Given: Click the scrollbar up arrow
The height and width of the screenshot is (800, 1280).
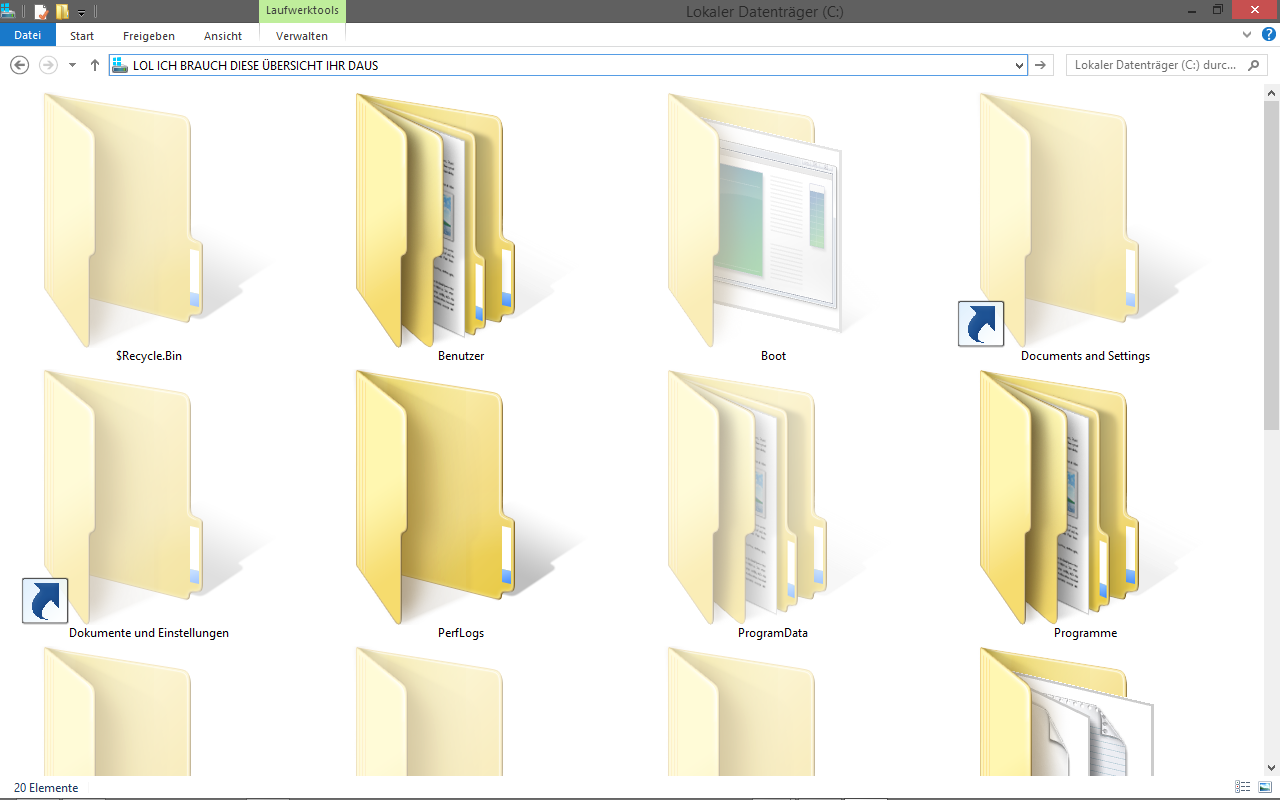Looking at the screenshot, I should click(1271, 92).
